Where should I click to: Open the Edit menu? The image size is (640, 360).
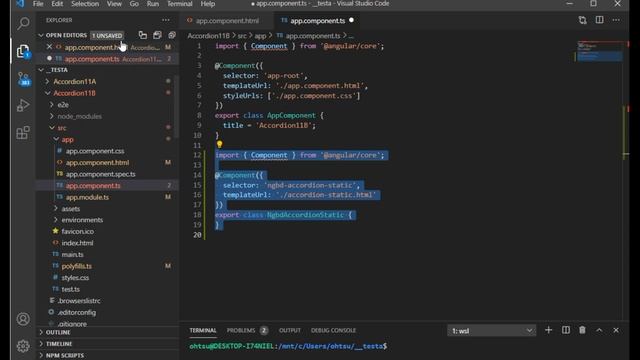[57, 4]
